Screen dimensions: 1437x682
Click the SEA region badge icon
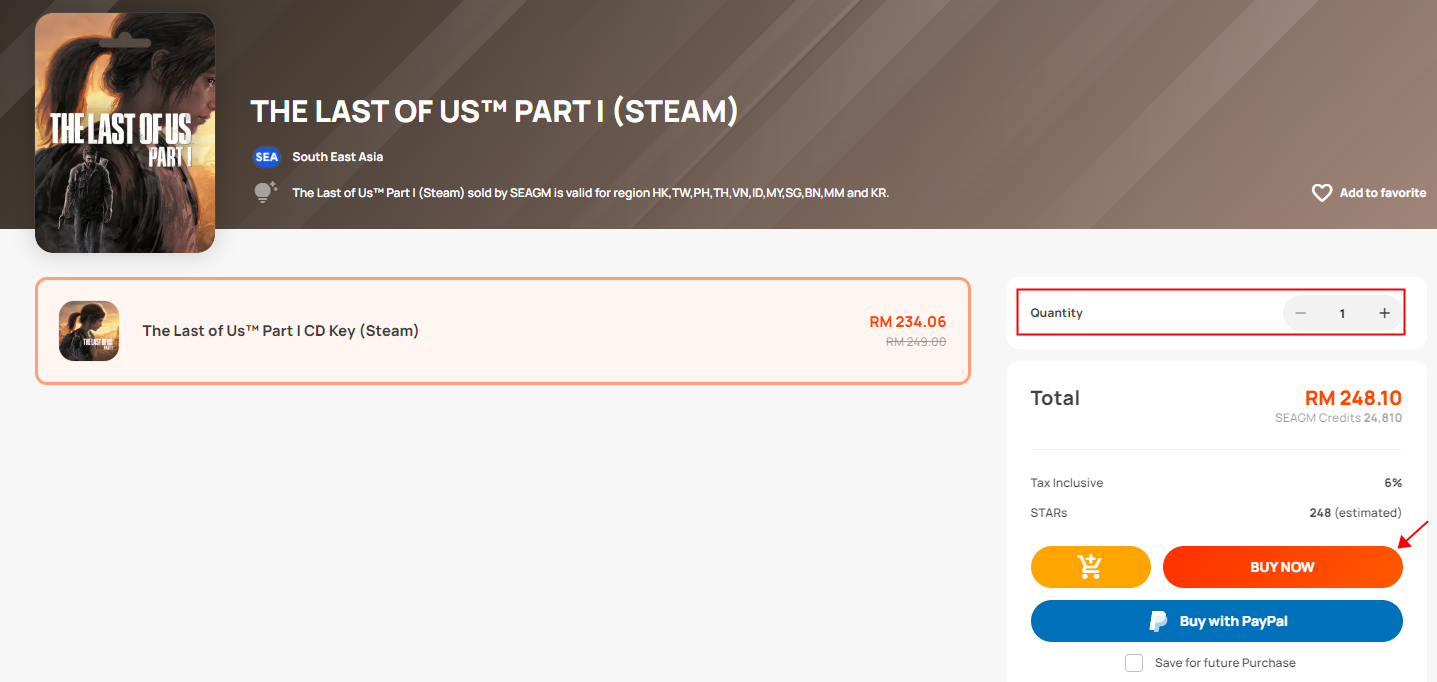(267, 157)
